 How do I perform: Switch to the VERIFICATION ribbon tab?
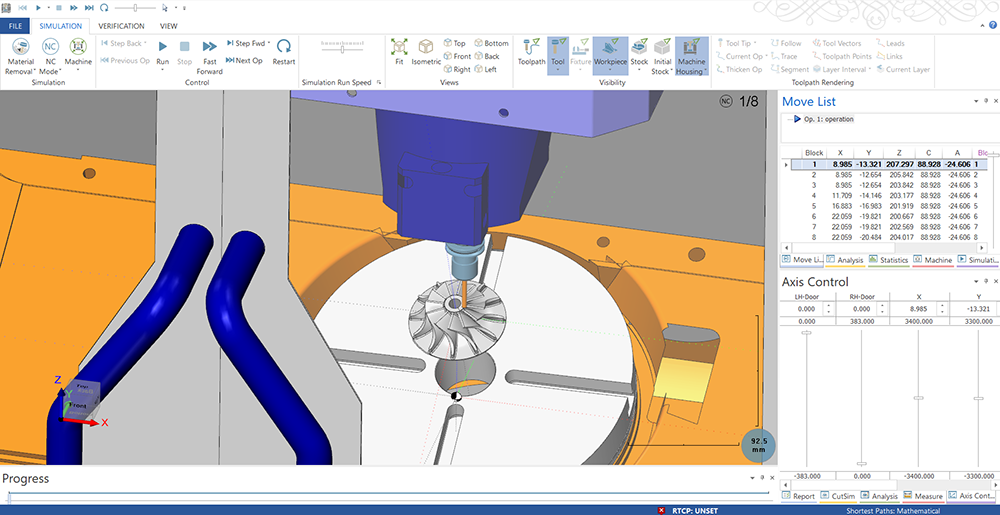pos(121,26)
